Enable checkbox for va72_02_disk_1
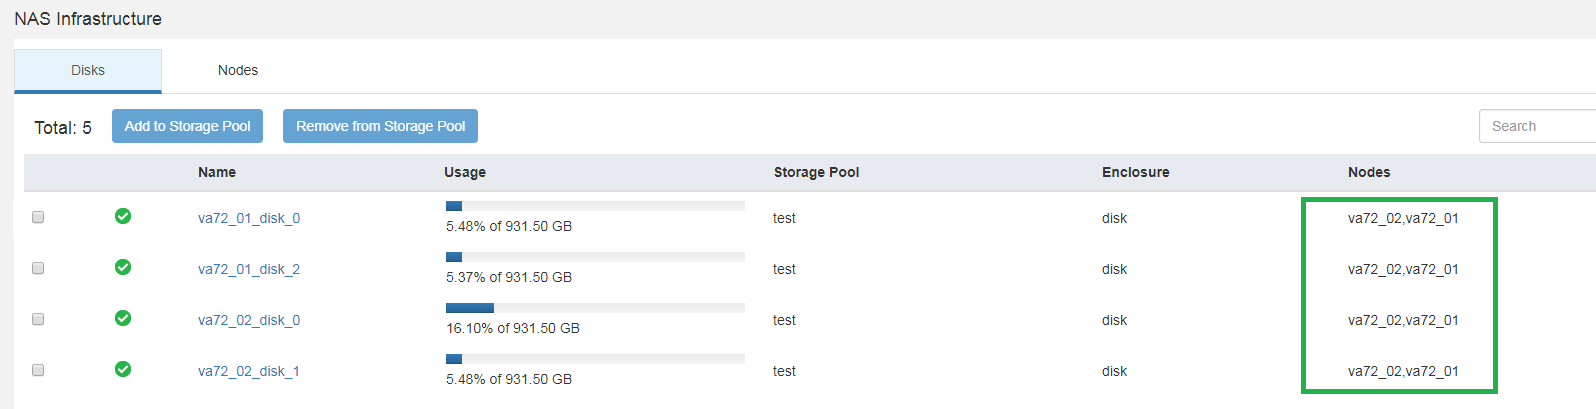1596x409 pixels. pos(38,370)
